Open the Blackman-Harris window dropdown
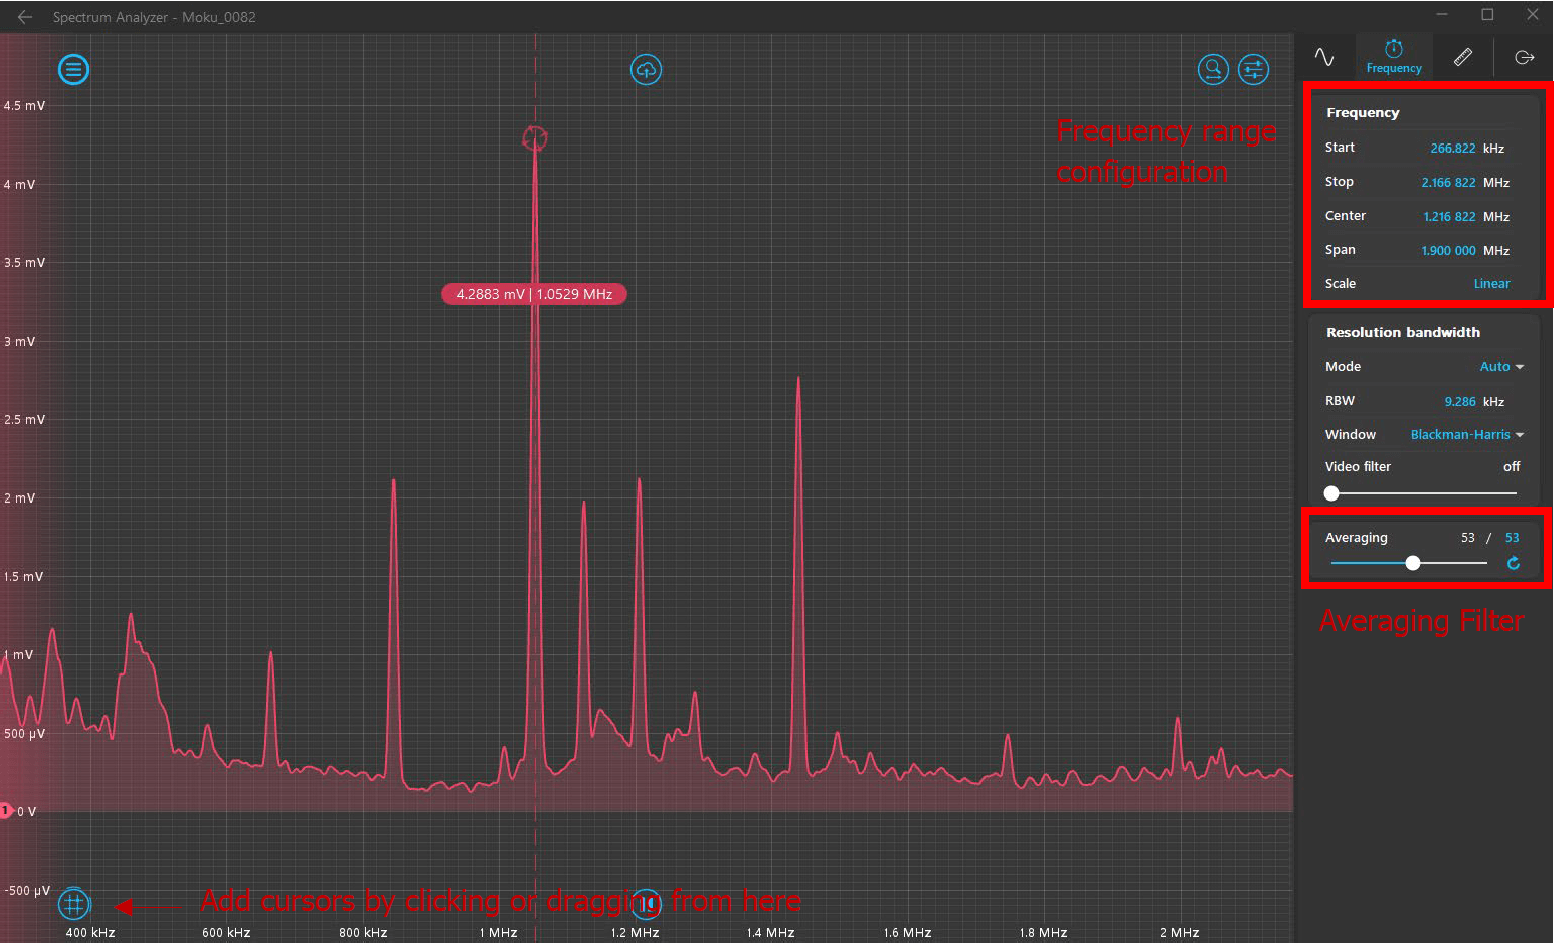Screen dimensions: 1554x943 click(x=1466, y=435)
